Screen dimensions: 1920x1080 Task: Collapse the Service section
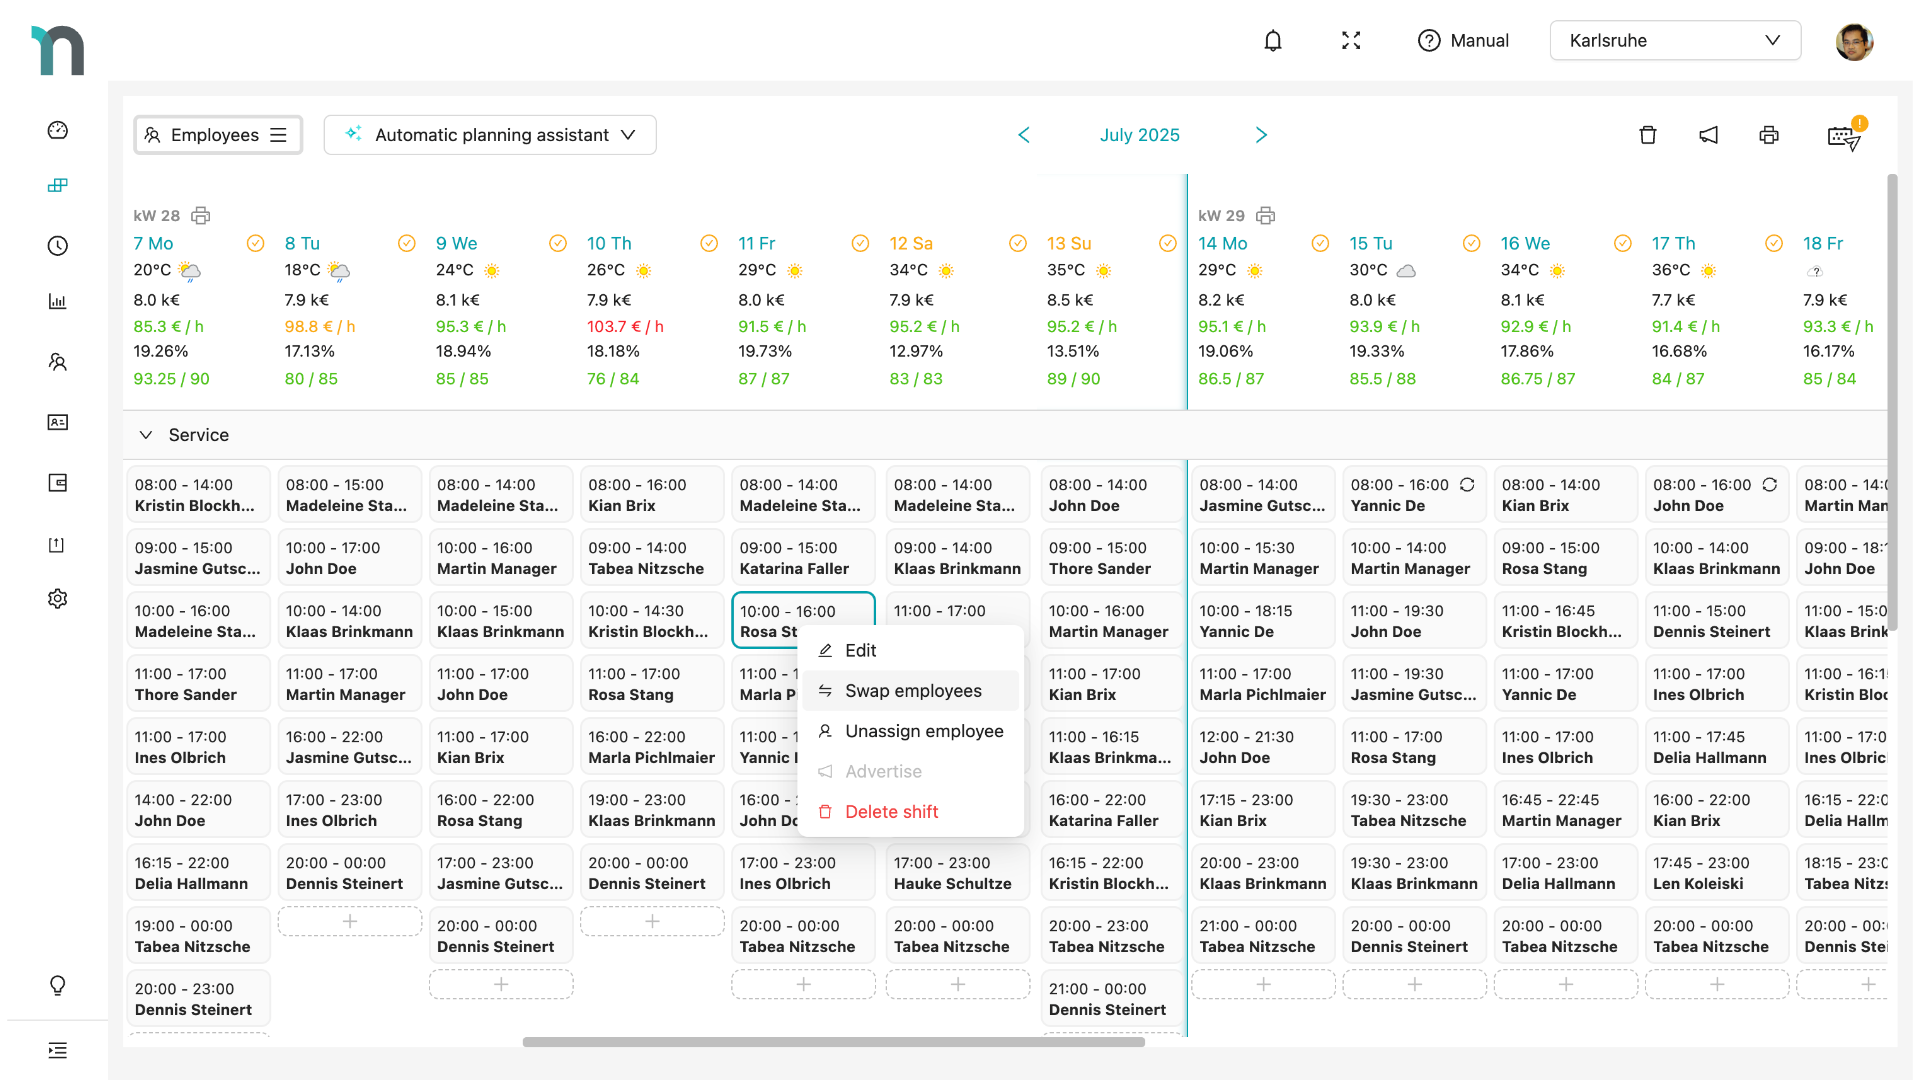click(146, 435)
